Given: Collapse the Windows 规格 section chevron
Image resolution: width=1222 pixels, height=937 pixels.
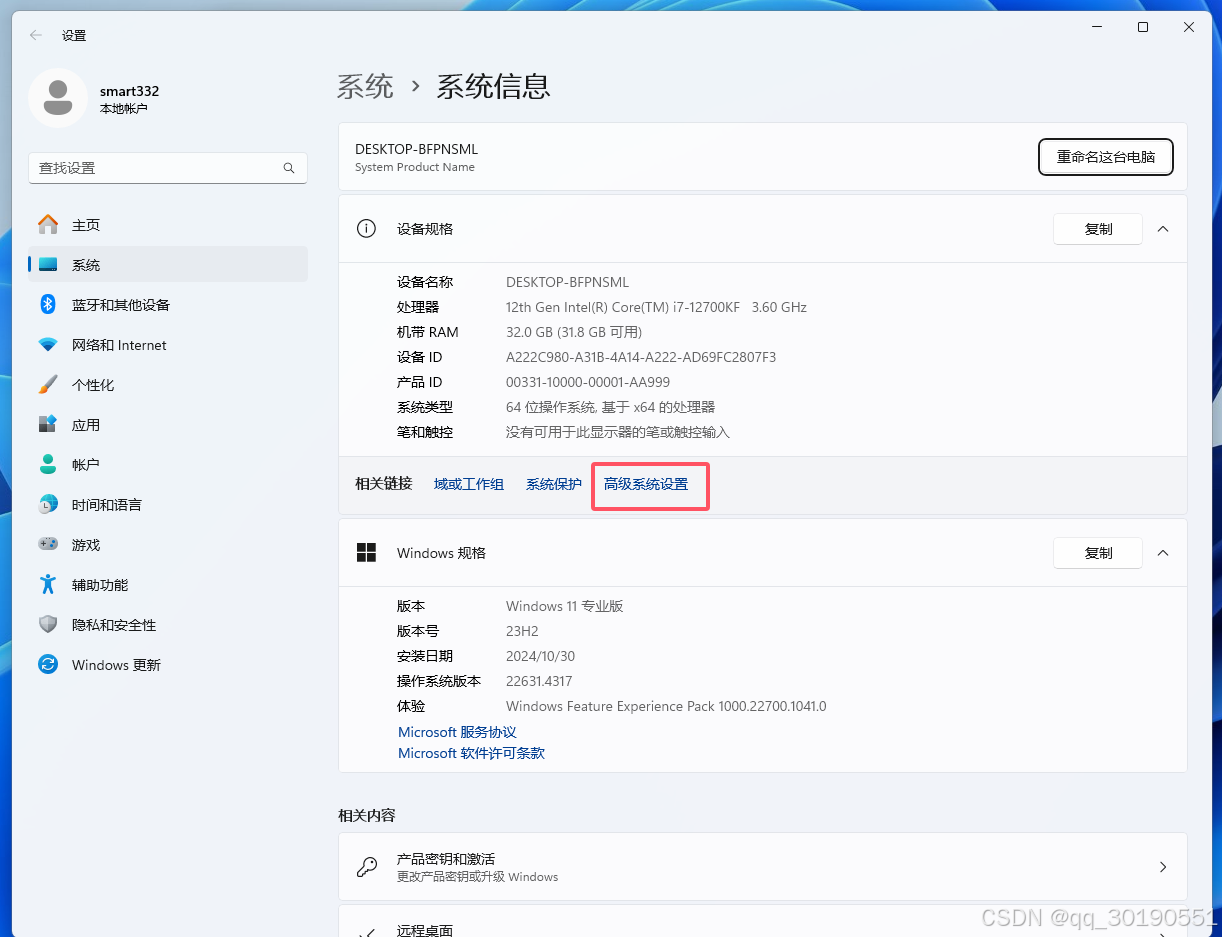Looking at the screenshot, I should 1163,553.
